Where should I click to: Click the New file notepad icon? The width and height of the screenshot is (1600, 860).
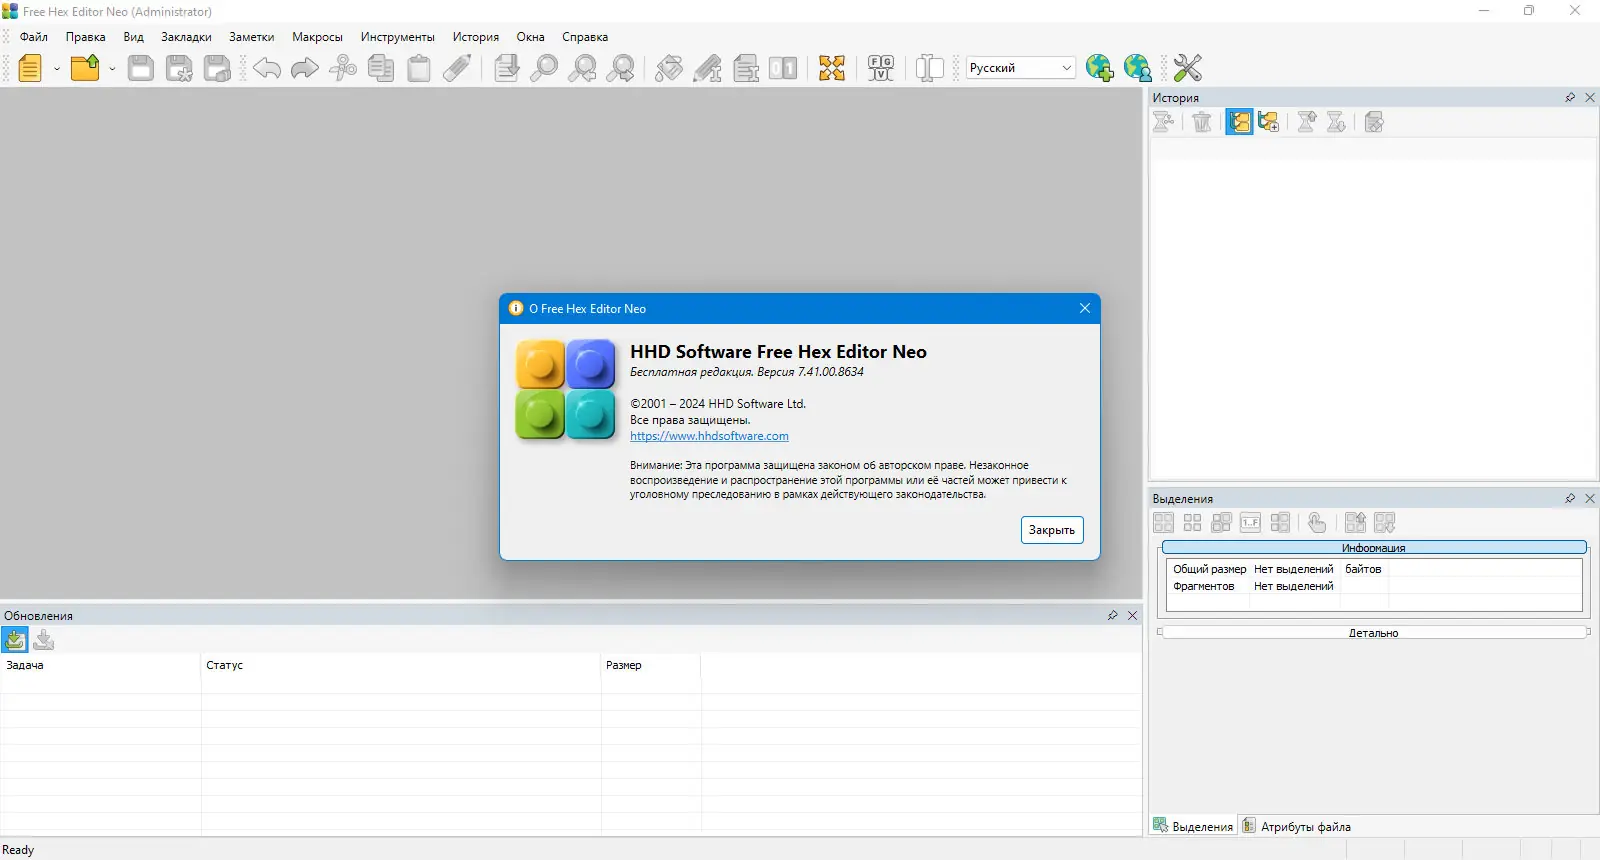[x=31, y=68]
